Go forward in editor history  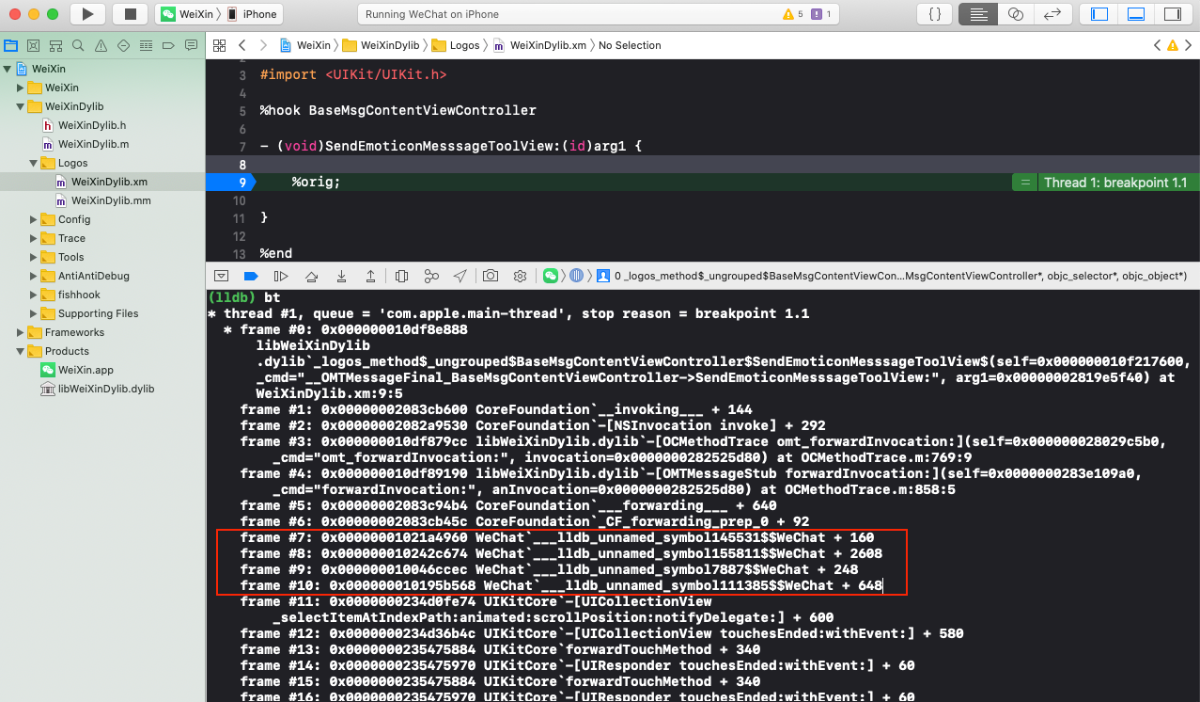[x=264, y=46]
